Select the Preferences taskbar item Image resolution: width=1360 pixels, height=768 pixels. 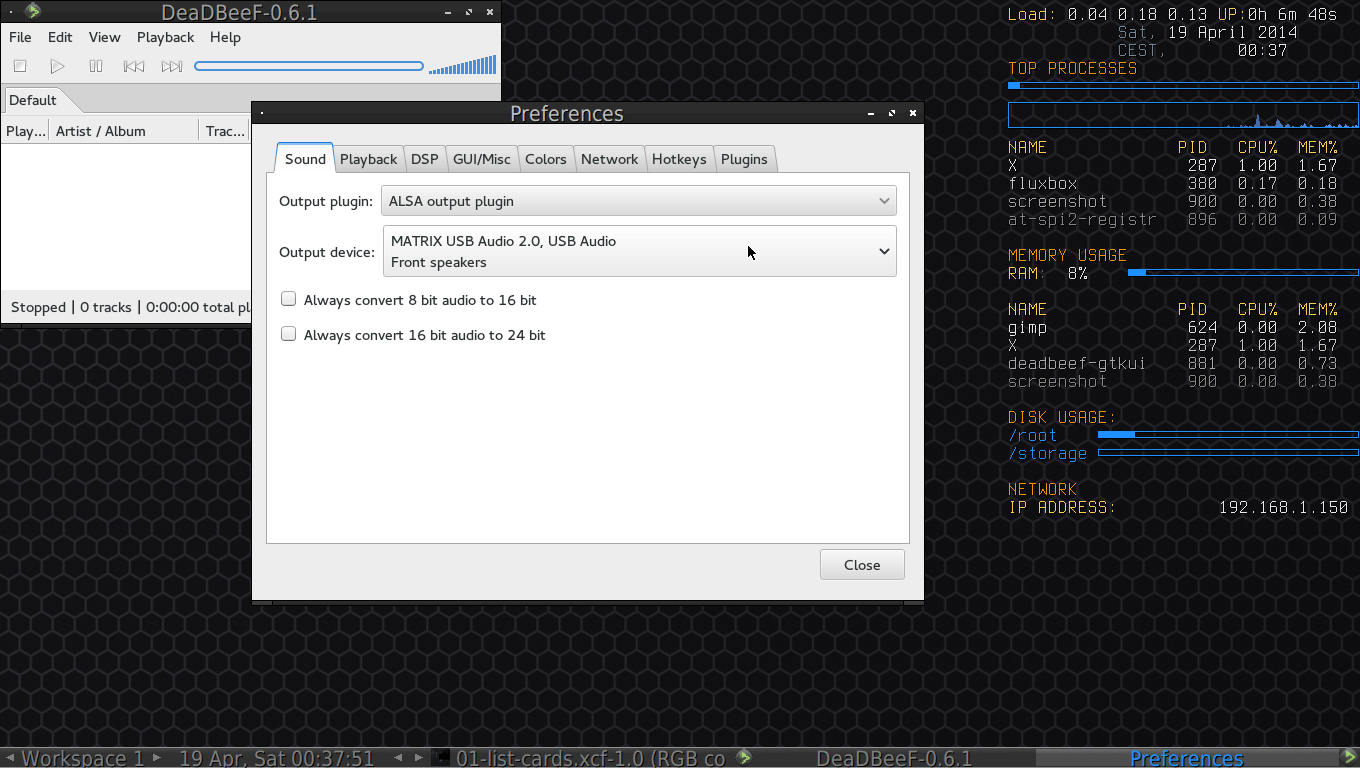click(x=1186, y=758)
